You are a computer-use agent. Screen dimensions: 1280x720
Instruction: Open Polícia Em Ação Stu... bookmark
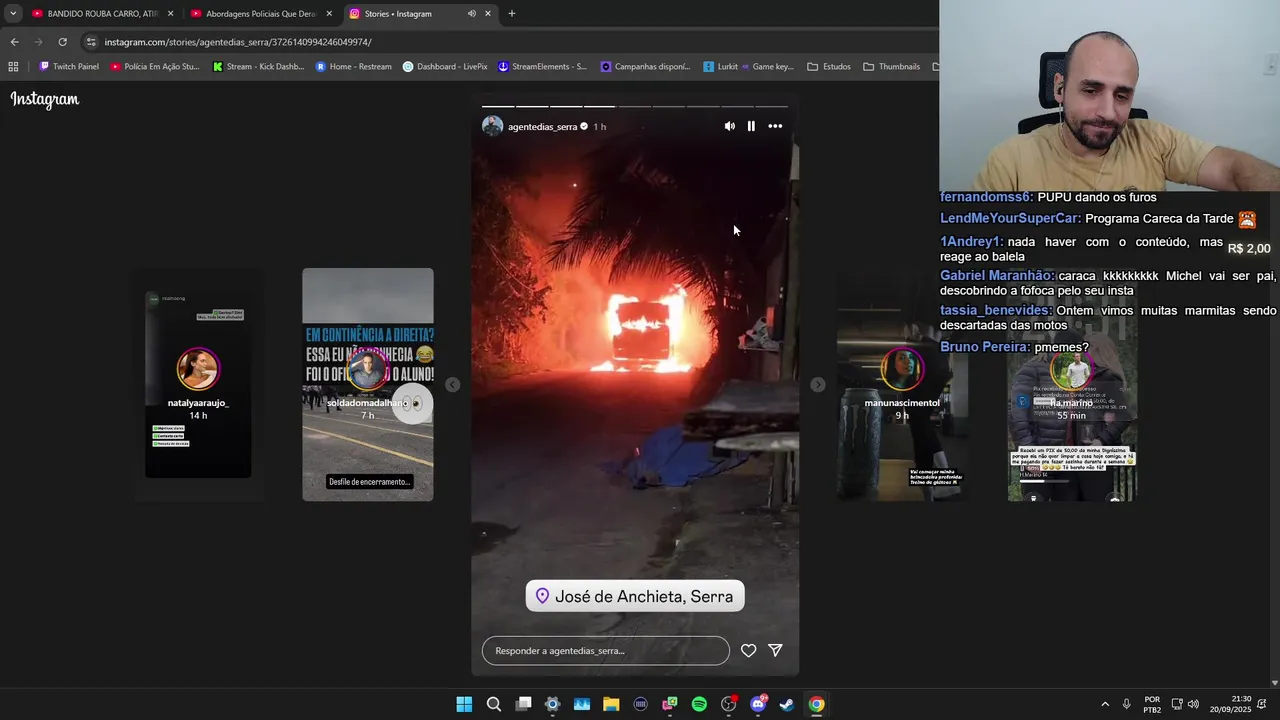(155, 67)
